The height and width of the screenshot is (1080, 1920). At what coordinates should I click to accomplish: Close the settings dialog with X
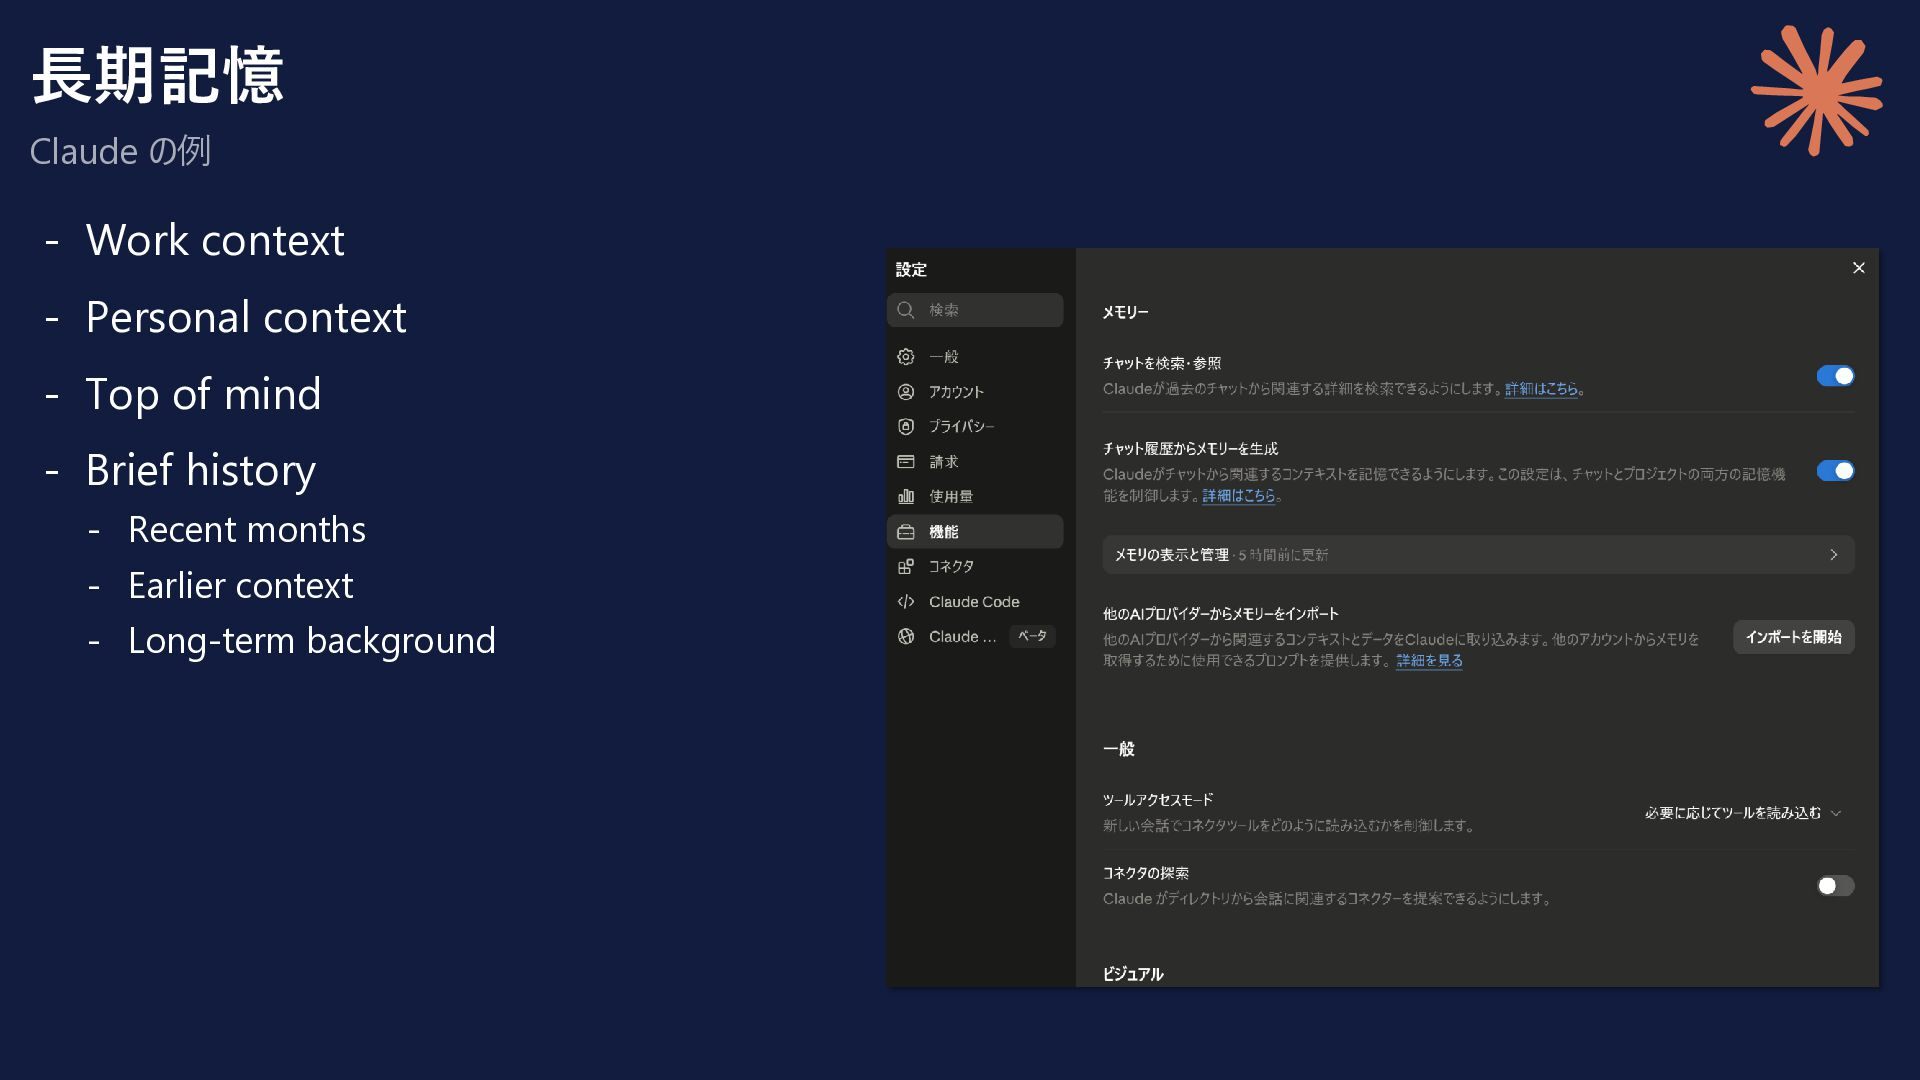tap(1859, 268)
